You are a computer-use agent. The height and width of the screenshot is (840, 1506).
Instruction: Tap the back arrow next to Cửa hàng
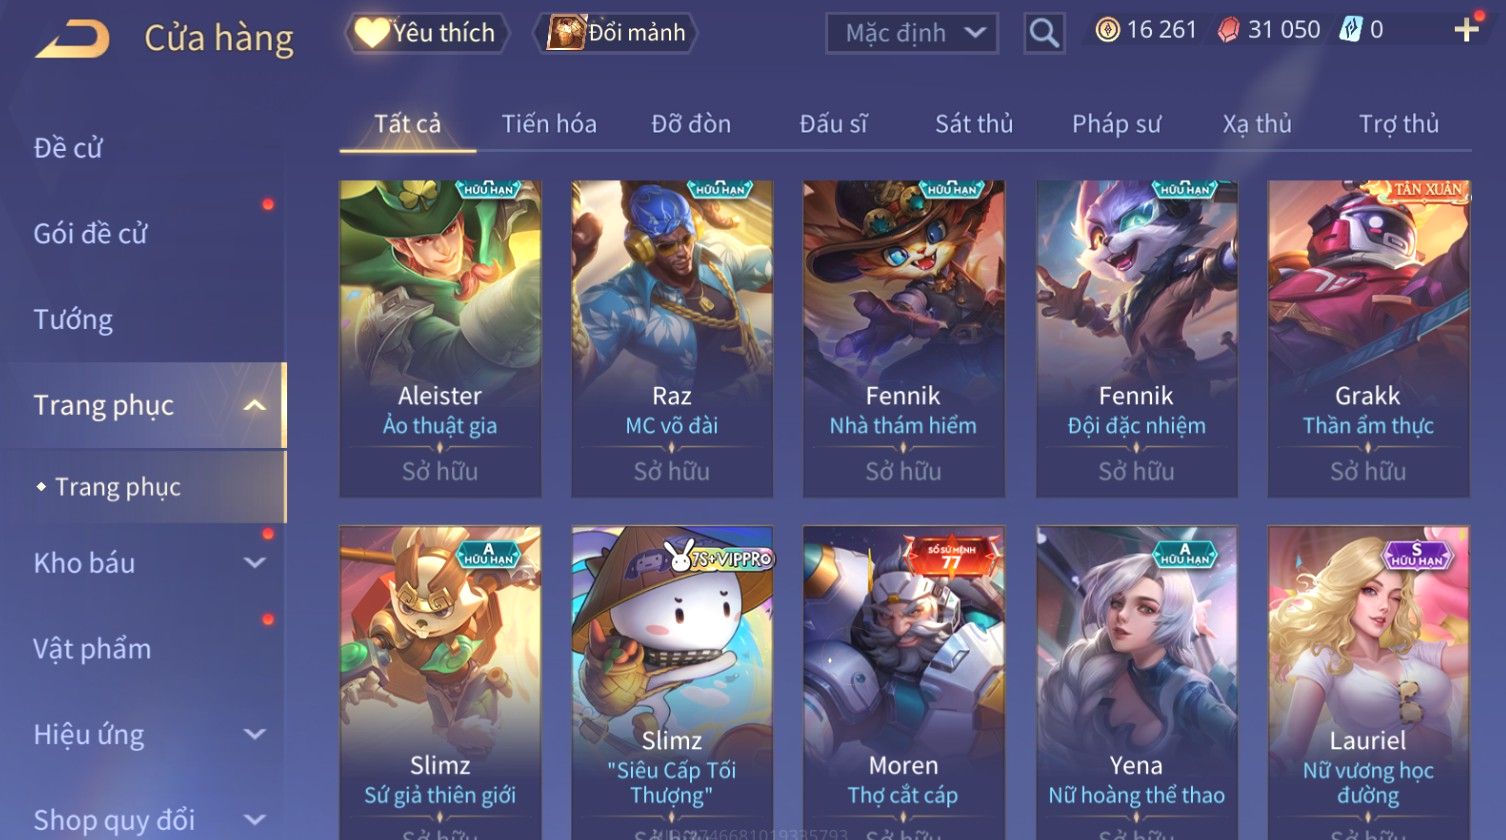72,38
